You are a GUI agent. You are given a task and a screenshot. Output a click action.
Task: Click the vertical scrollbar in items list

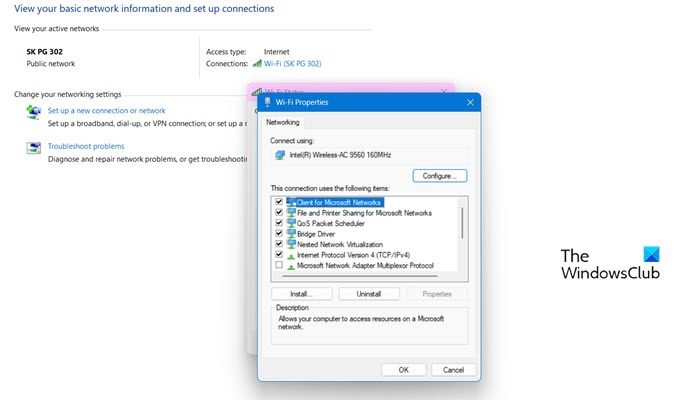click(462, 223)
